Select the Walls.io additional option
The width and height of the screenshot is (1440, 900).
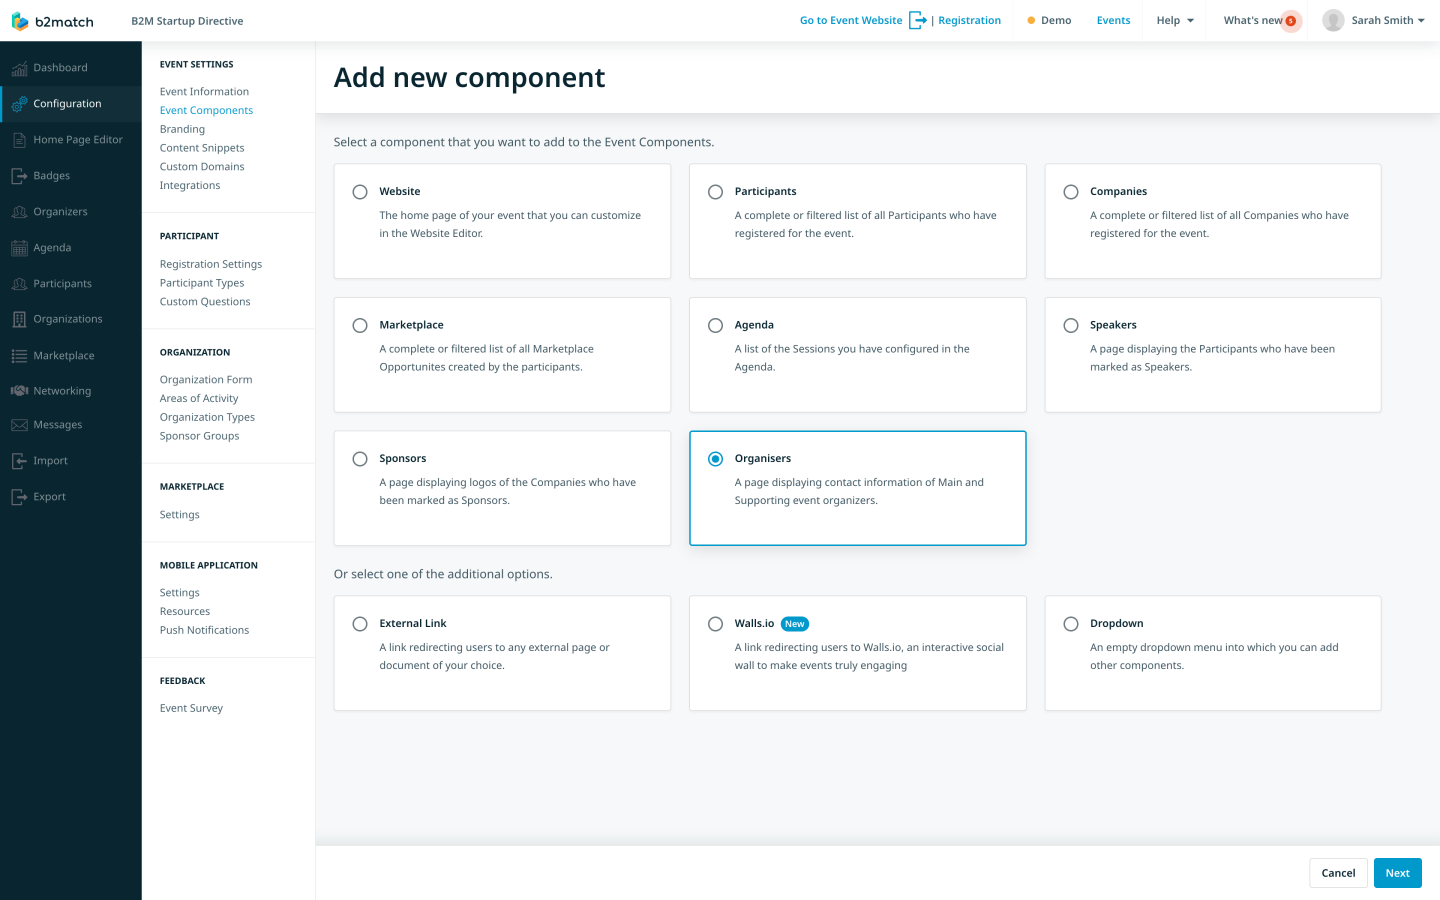[715, 623]
